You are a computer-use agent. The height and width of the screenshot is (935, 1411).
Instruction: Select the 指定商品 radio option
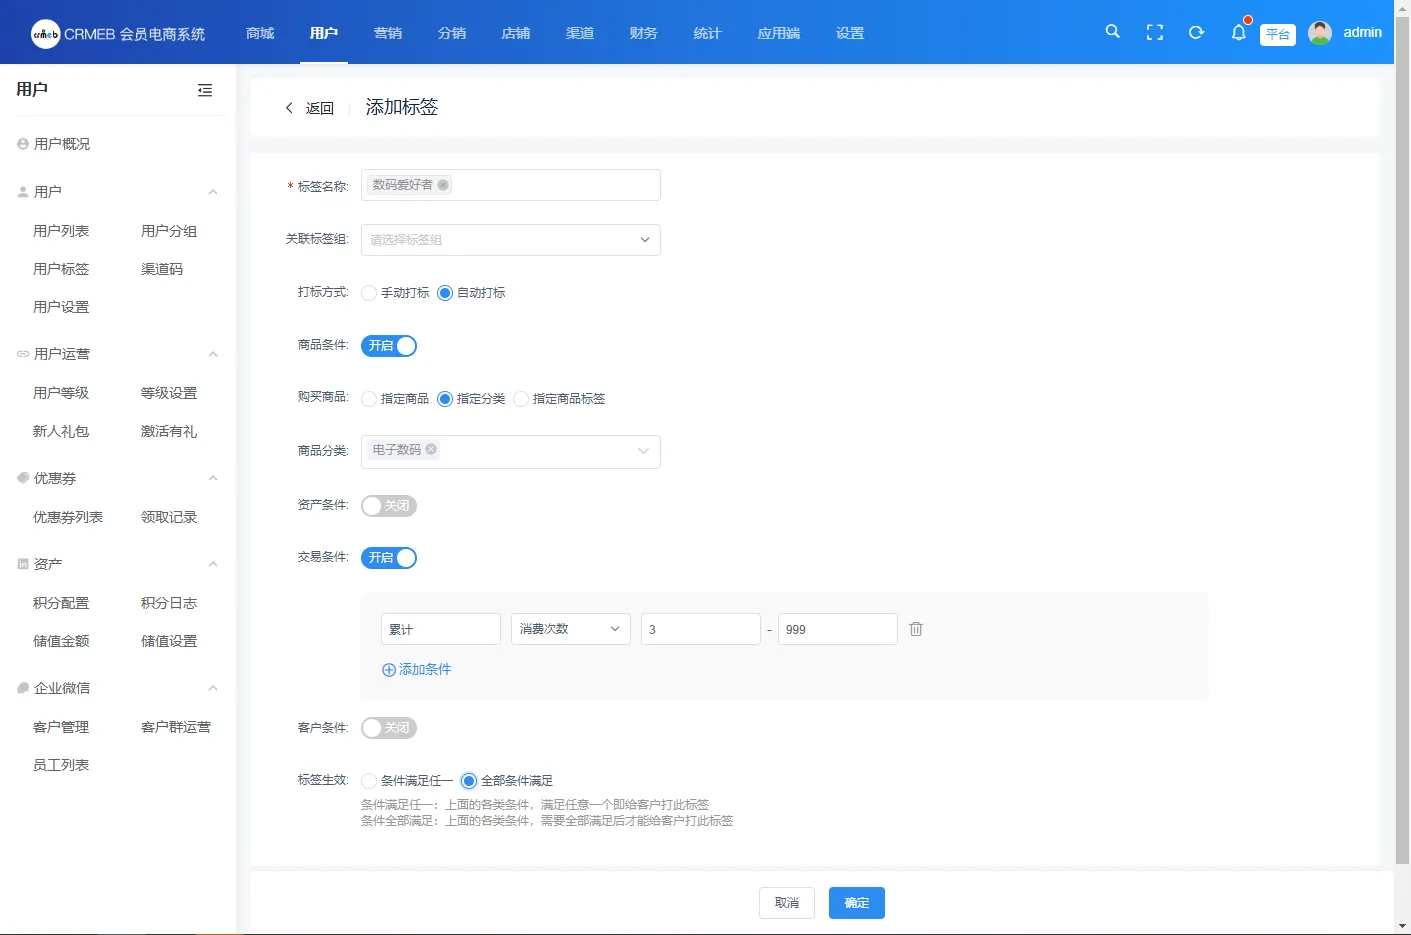[x=368, y=398]
